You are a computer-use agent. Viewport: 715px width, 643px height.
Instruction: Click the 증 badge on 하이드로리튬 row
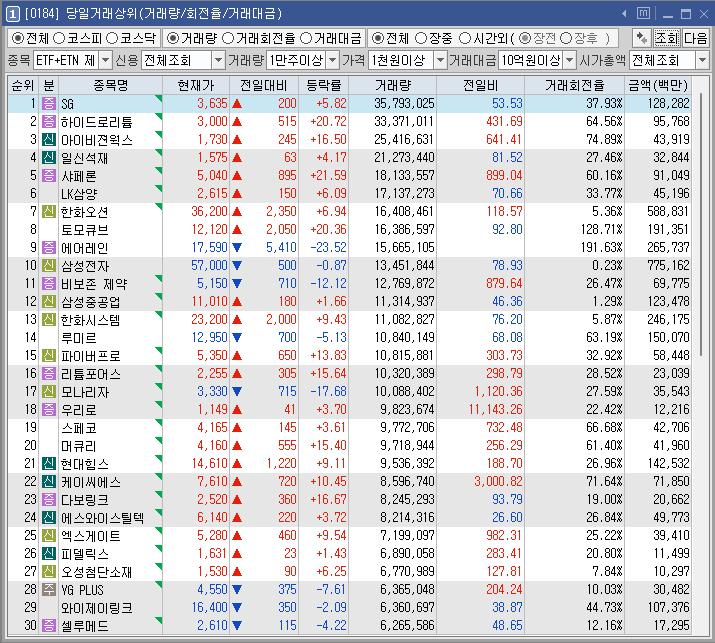point(49,121)
